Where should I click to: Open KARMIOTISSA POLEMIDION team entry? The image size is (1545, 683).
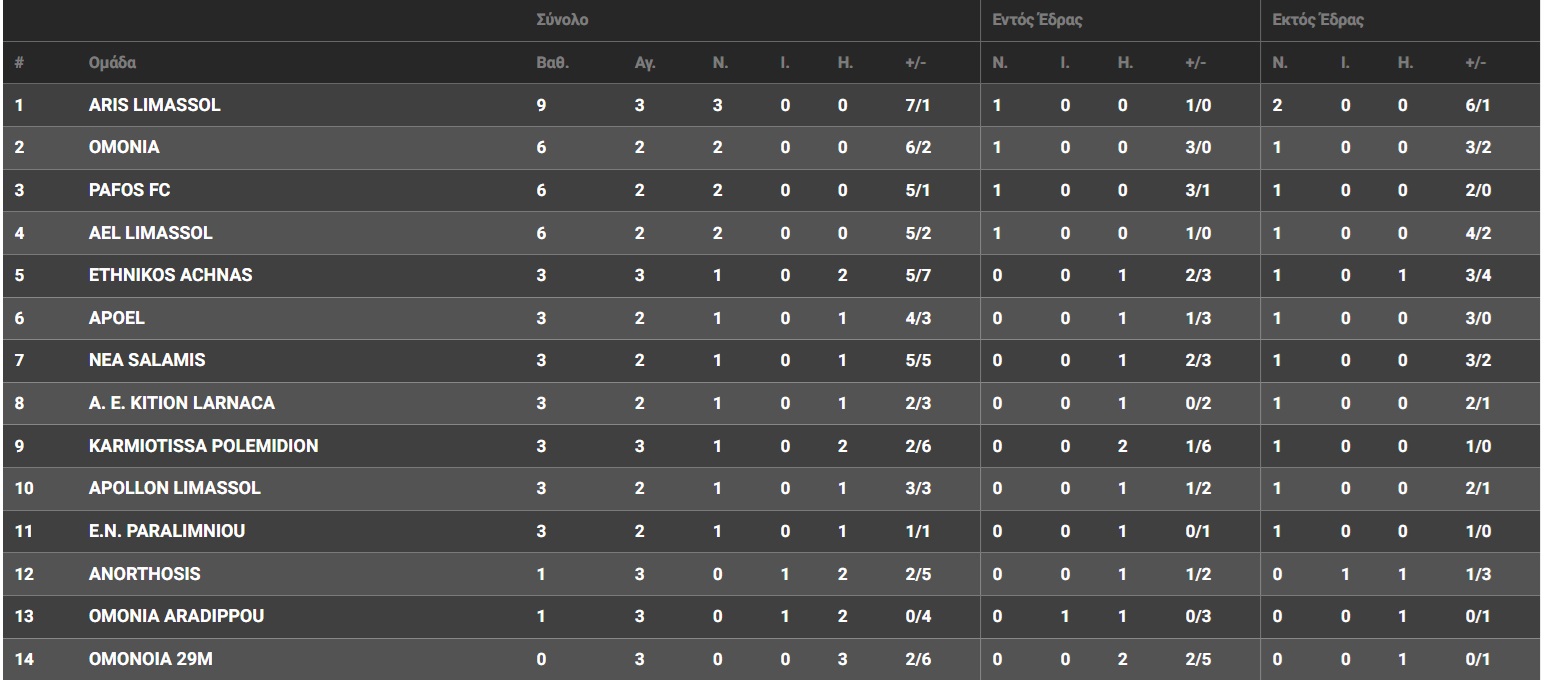[203, 446]
